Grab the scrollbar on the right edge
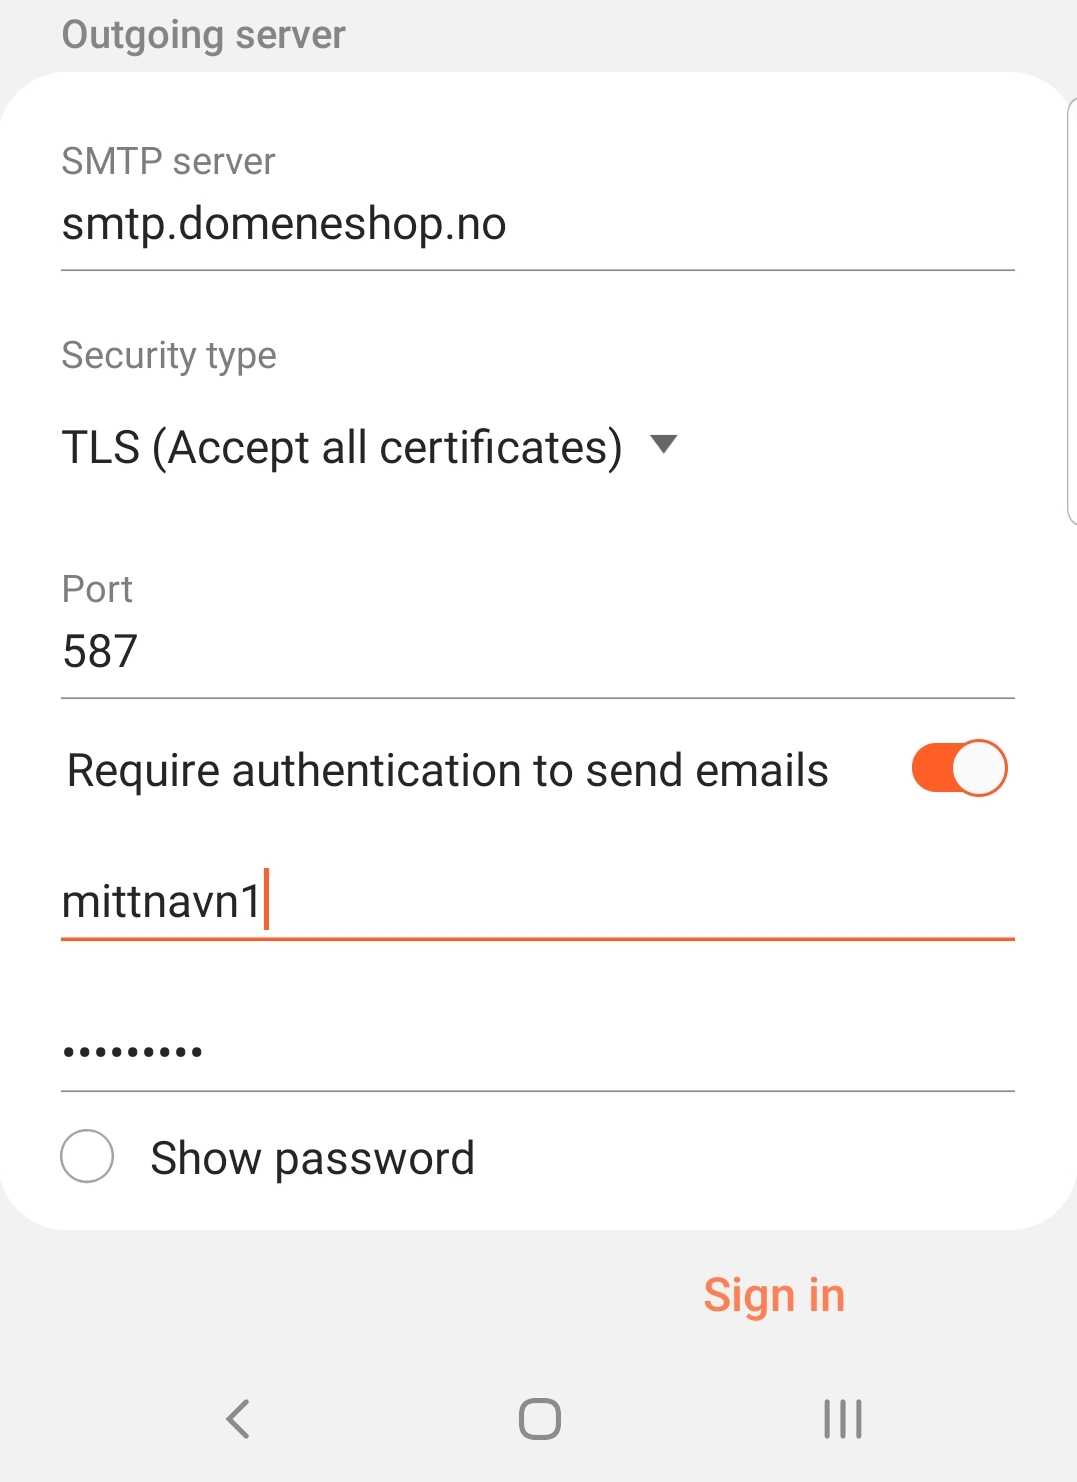1077x1482 pixels. [1072, 310]
